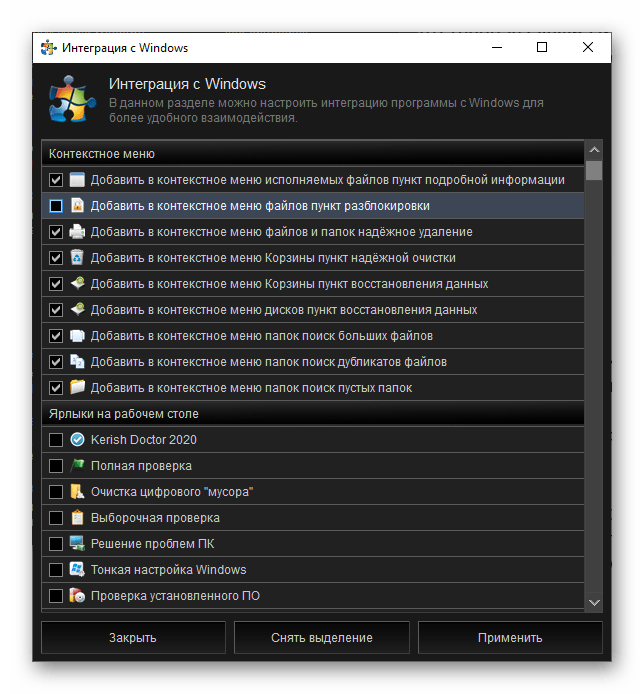
Task: Click the recovery icon in дисков восстановления row
Action: [77, 310]
